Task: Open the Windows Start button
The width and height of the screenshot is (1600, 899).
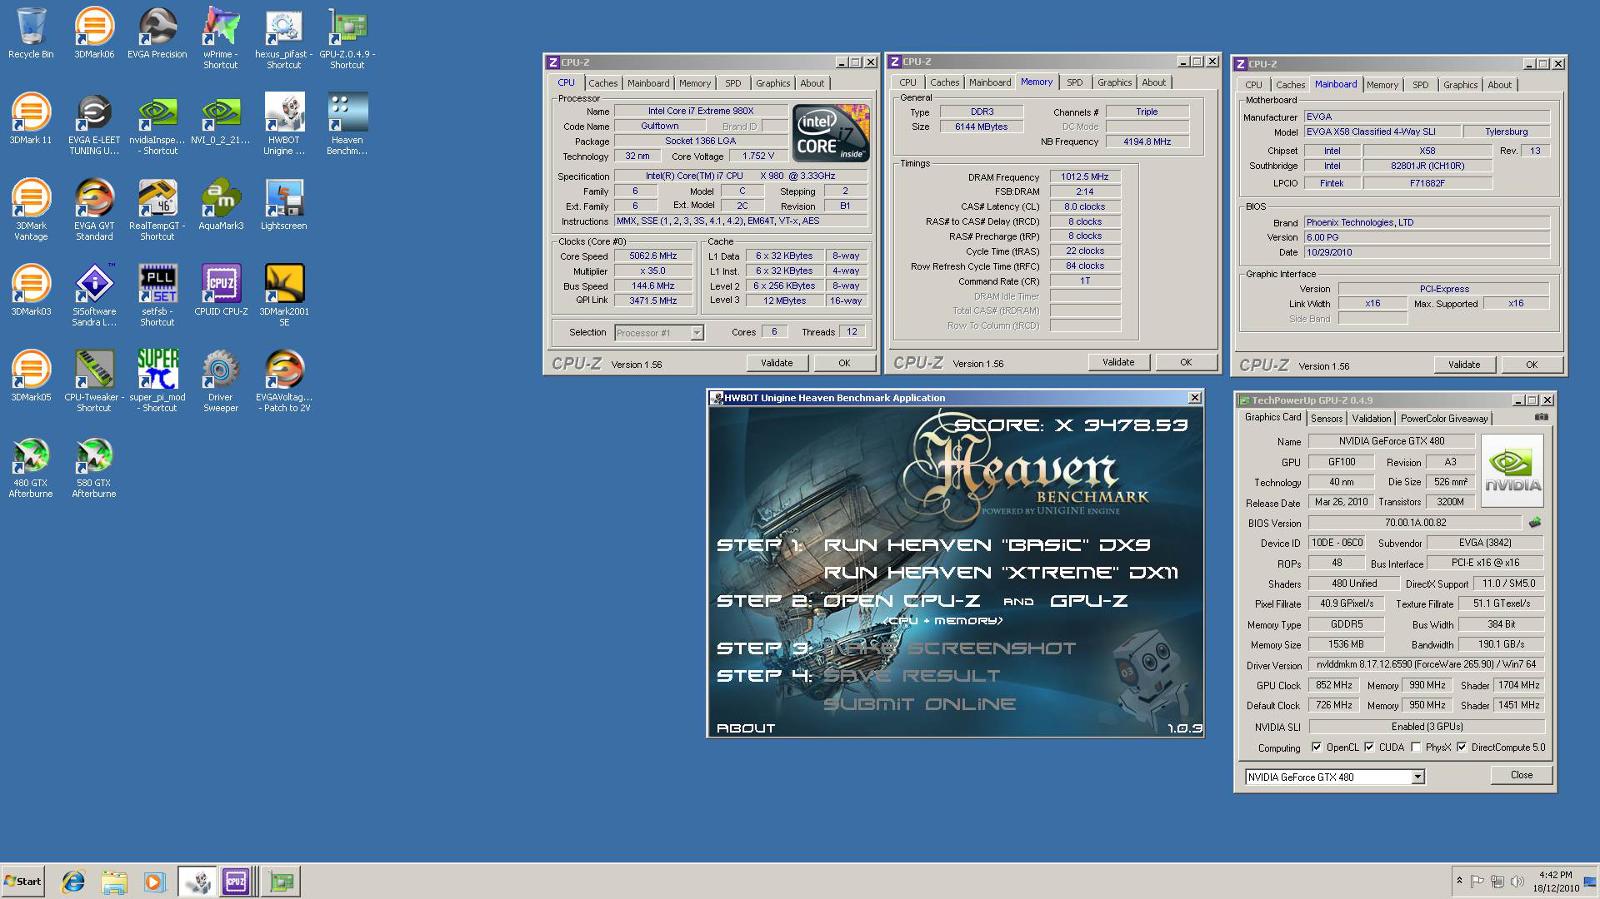Action: tap(23, 881)
